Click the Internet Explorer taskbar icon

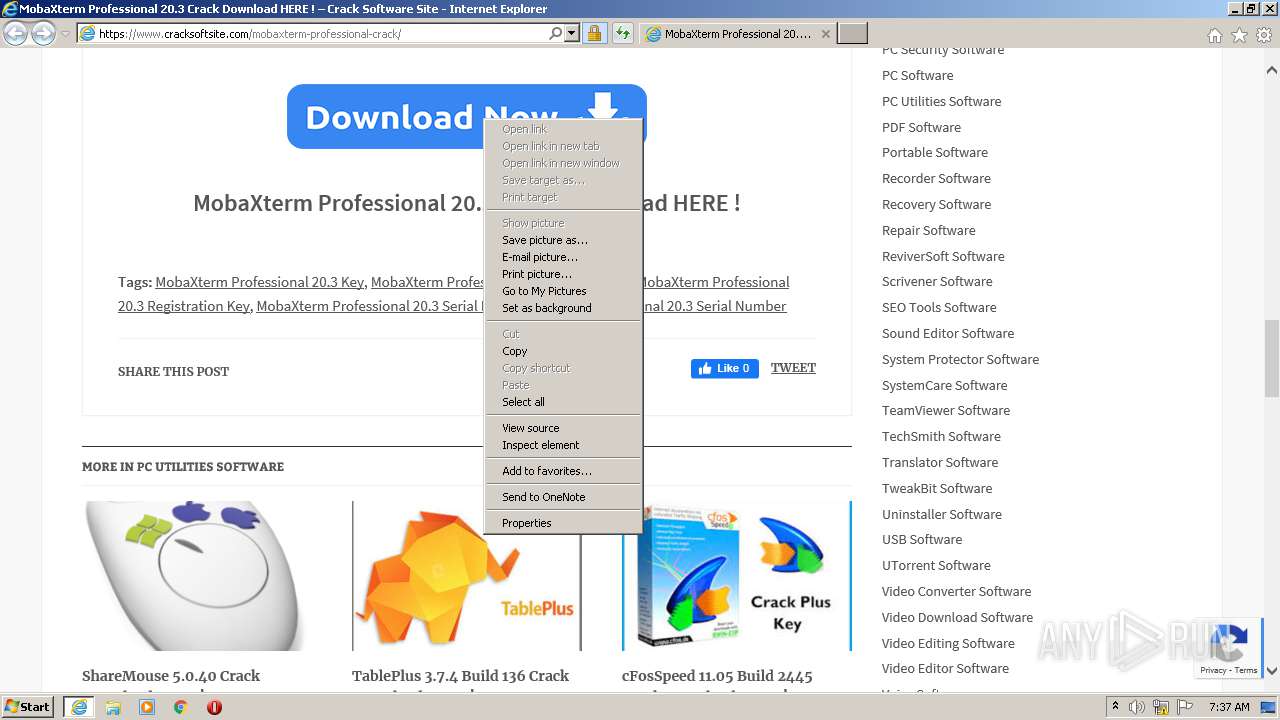click(78, 707)
